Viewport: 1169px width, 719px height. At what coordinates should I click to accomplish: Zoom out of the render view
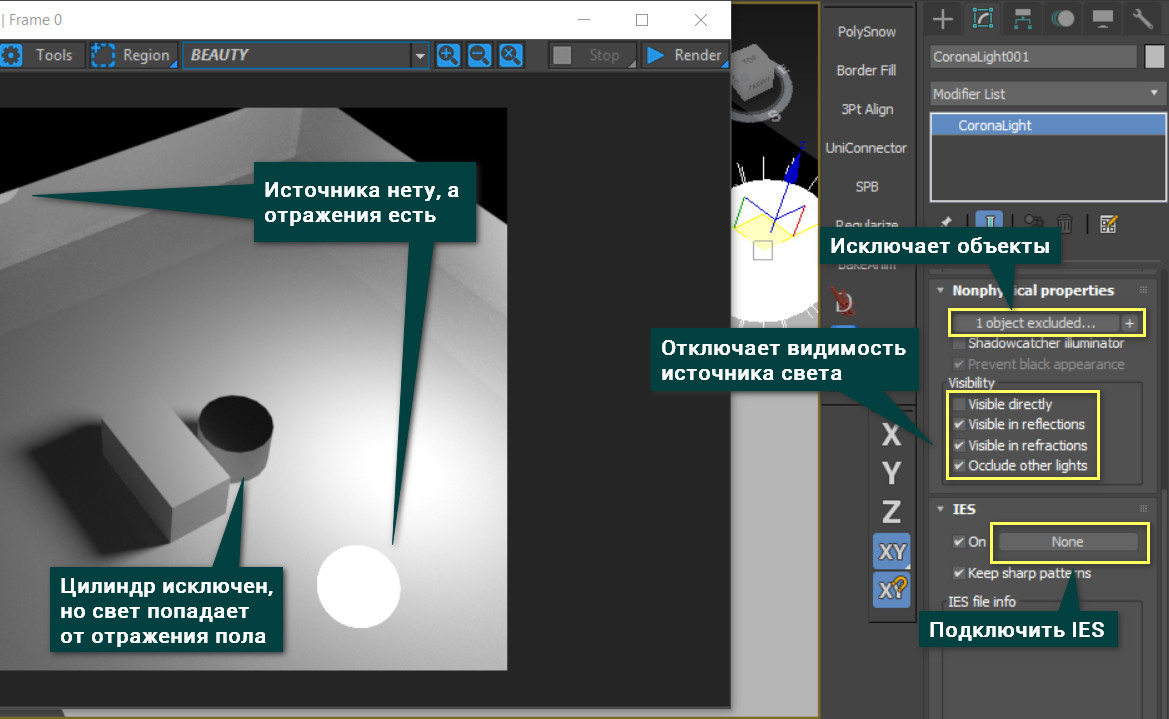click(479, 55)
